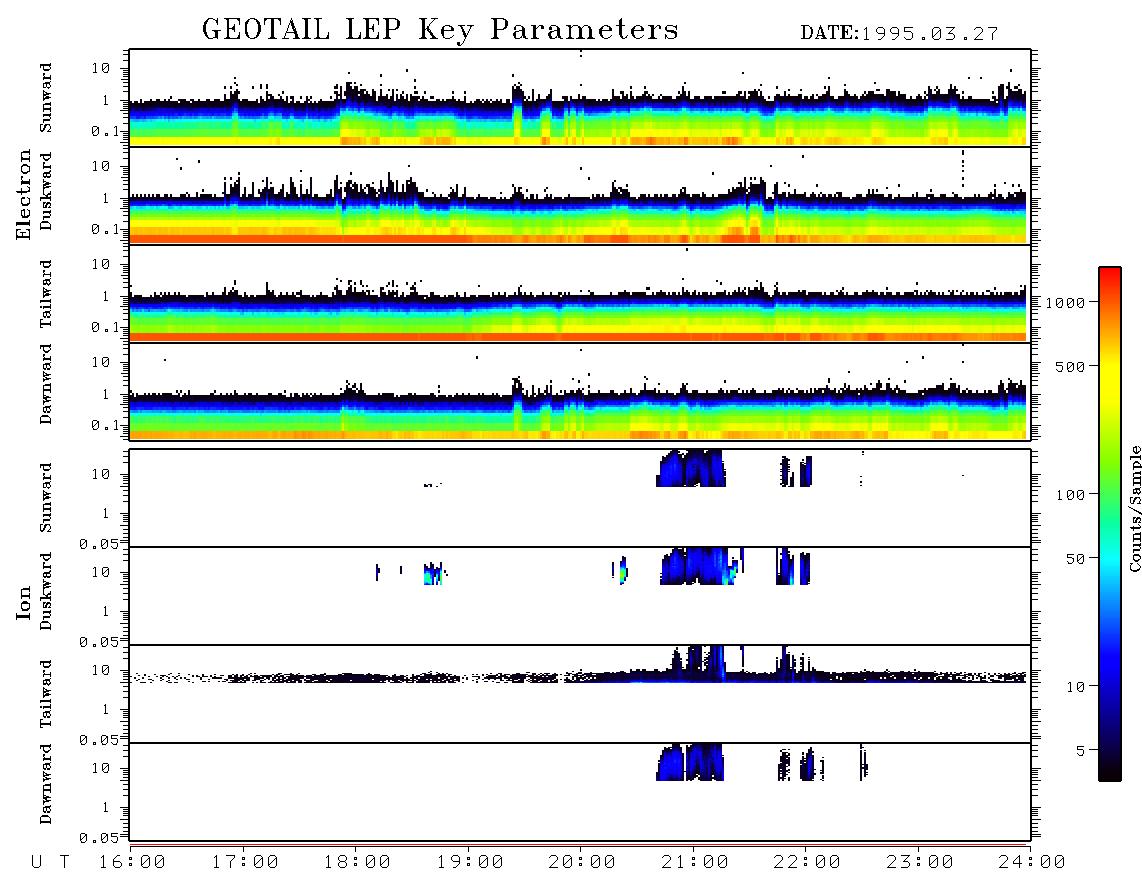The image size is (1142, 880).
Task: Select the Electron "Duskward" panel label
Action: [46, 191]
